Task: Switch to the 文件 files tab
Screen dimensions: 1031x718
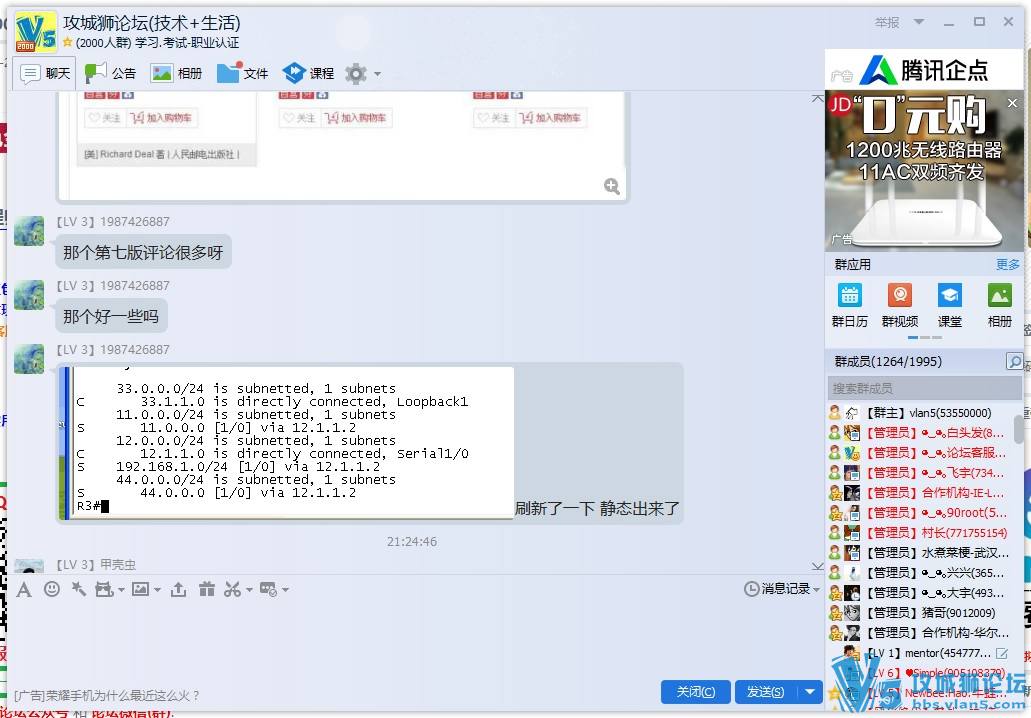Action: click(x=243, y=73)
